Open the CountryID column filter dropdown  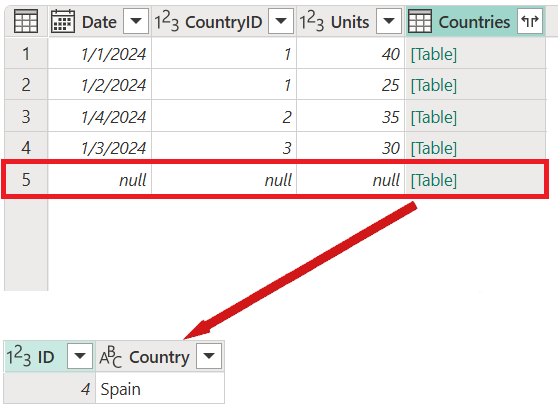tap(281, 21)
